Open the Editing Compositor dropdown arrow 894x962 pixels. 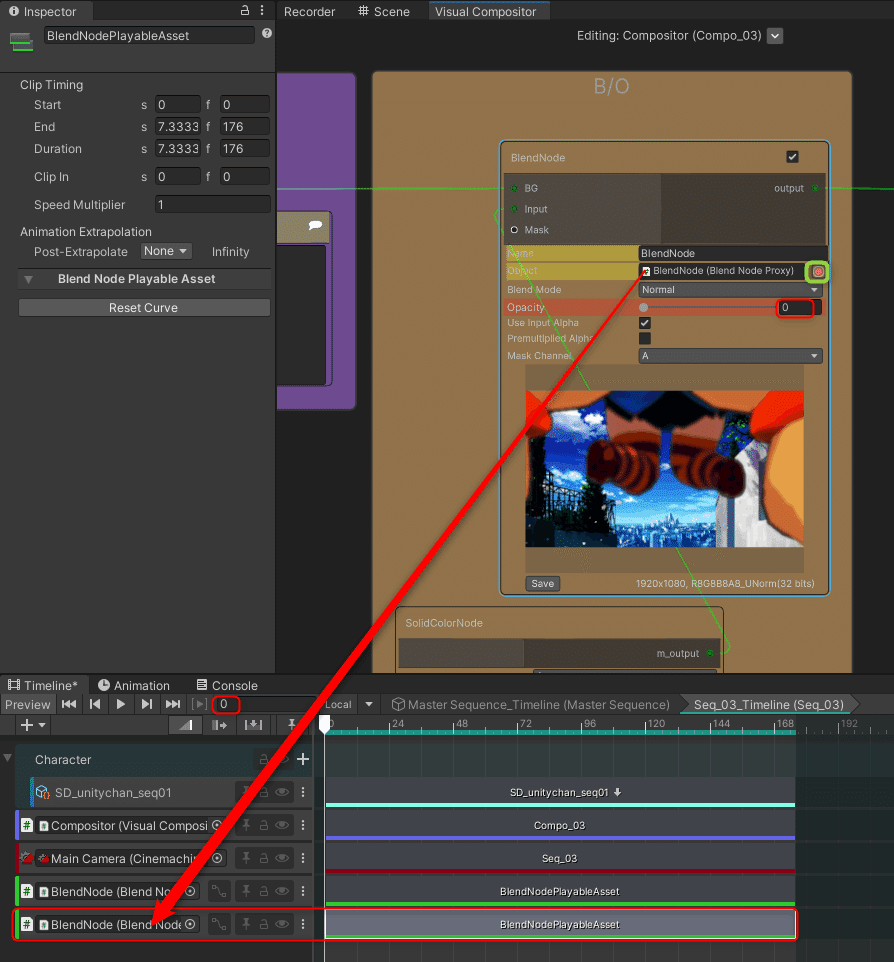775,36
